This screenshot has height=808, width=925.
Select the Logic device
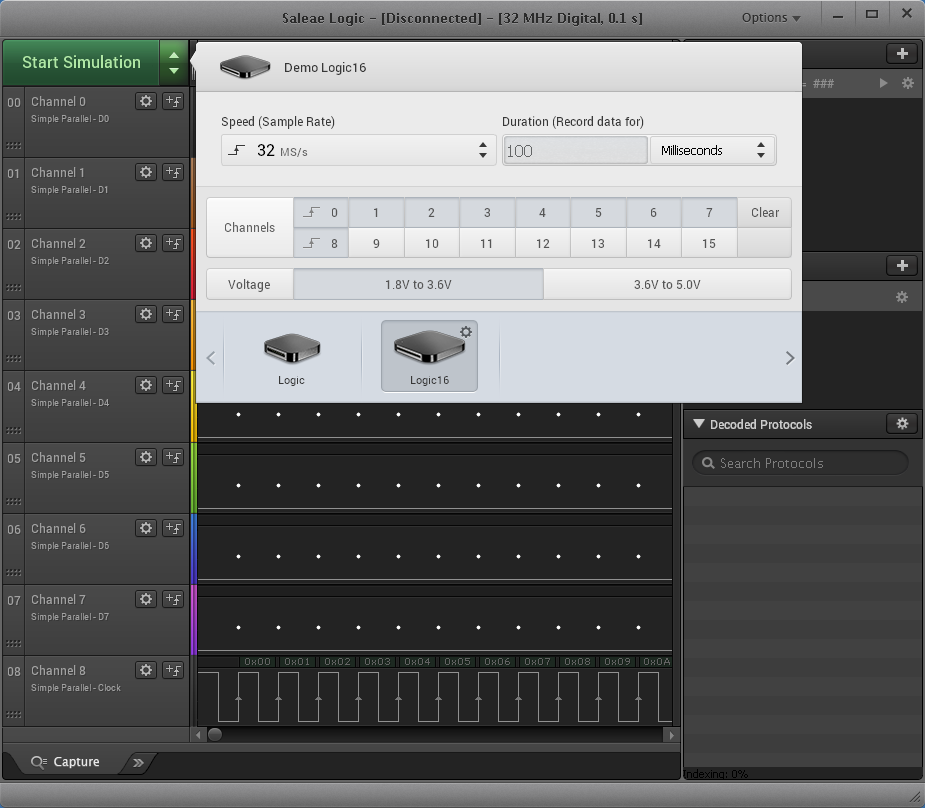(291, 357)
